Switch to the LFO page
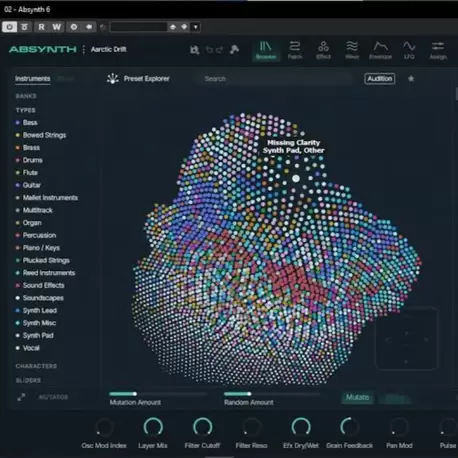Viewport: 458px width, 458px height. pyautogui.click(x=409, y=50)
